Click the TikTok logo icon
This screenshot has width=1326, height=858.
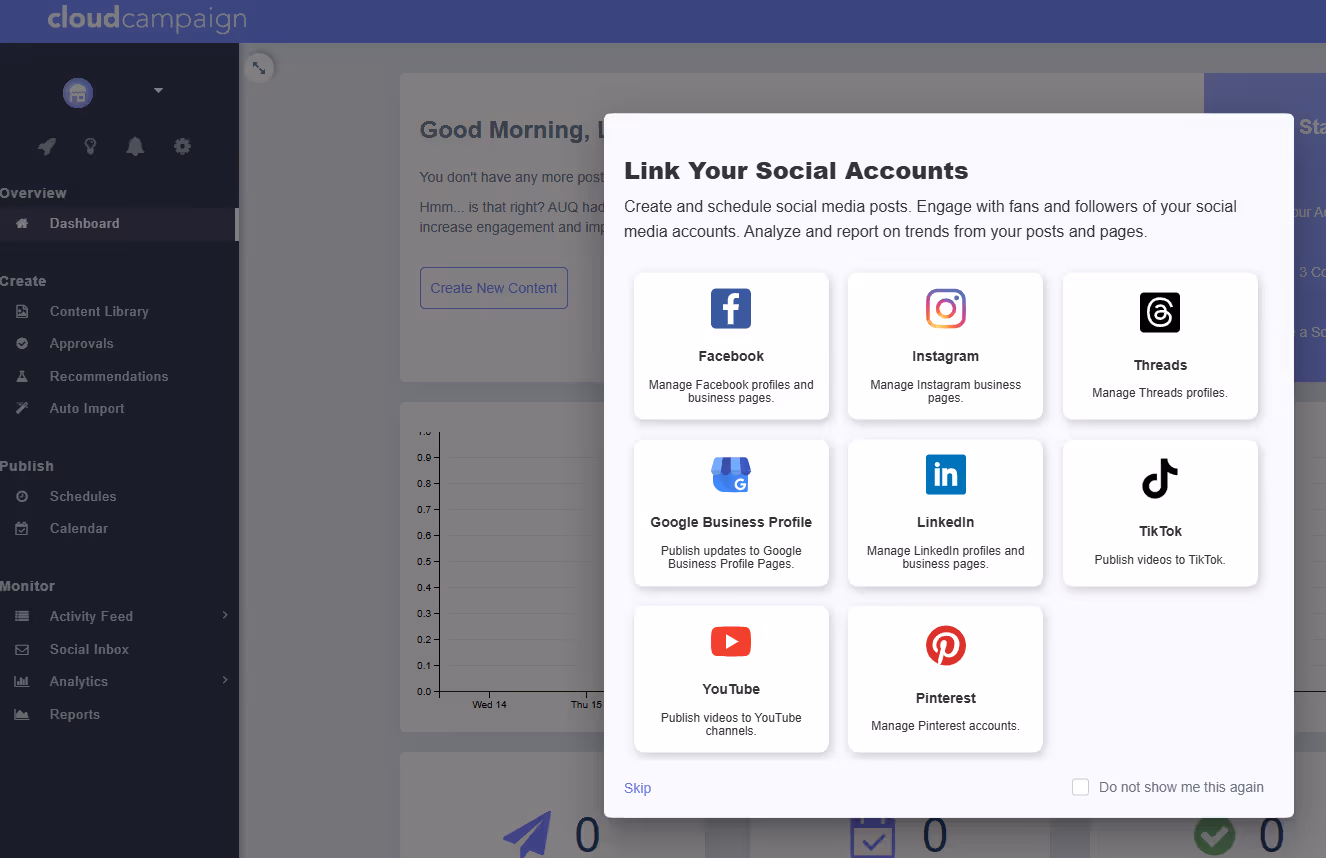(1160, 479)
